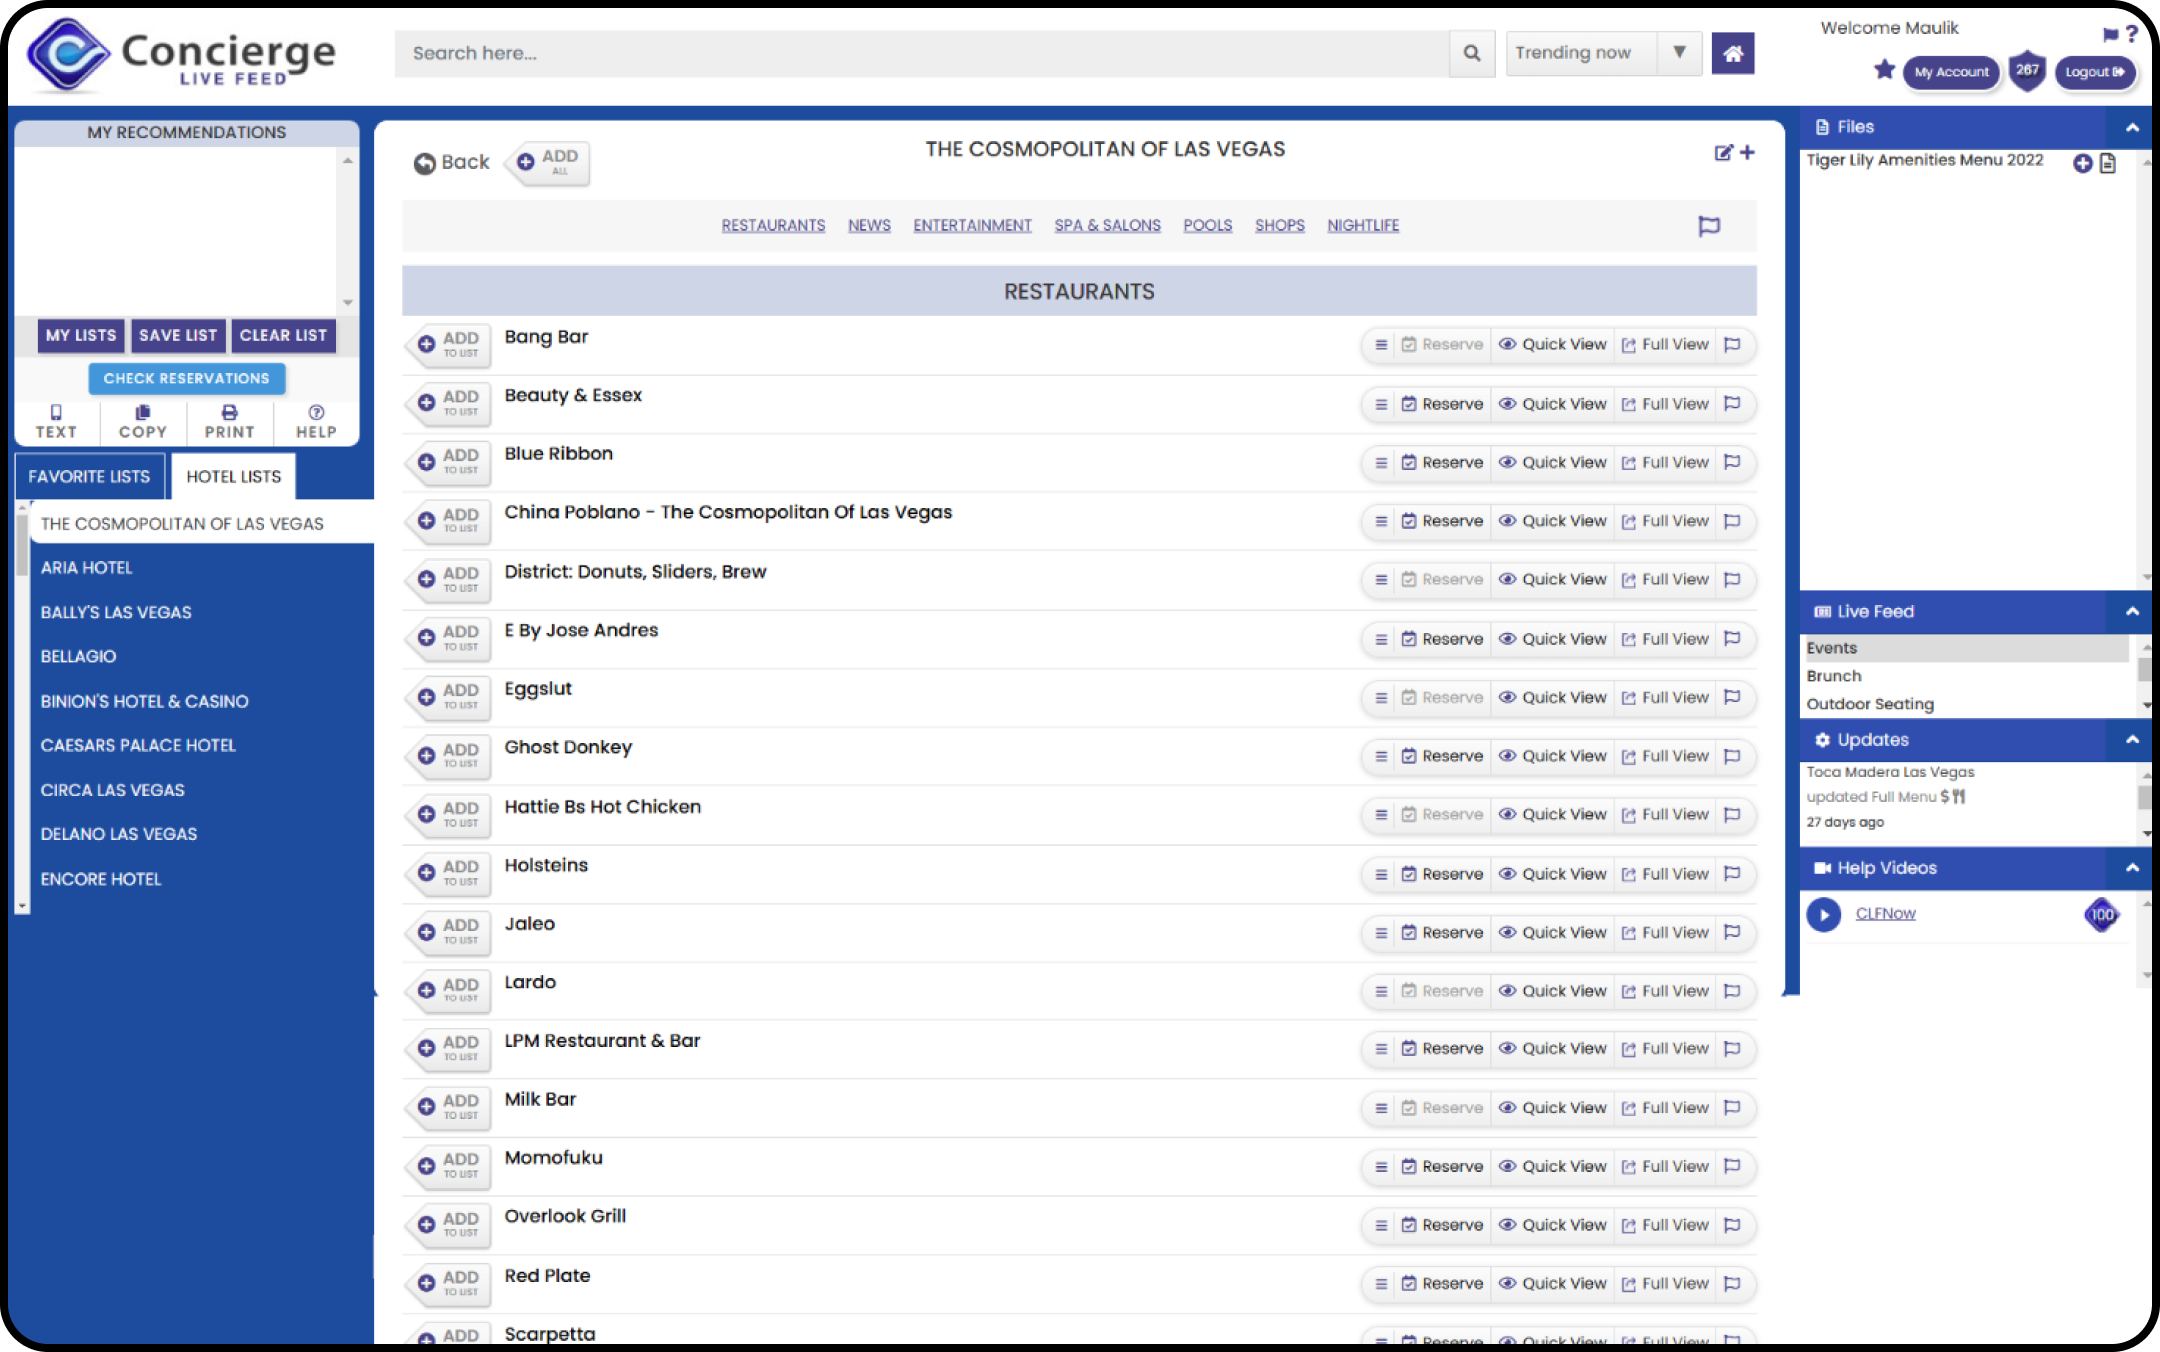Add Tiger Lily Amenities Menu plus icon
The image size is (2160, 1352).
[2083, 163]
